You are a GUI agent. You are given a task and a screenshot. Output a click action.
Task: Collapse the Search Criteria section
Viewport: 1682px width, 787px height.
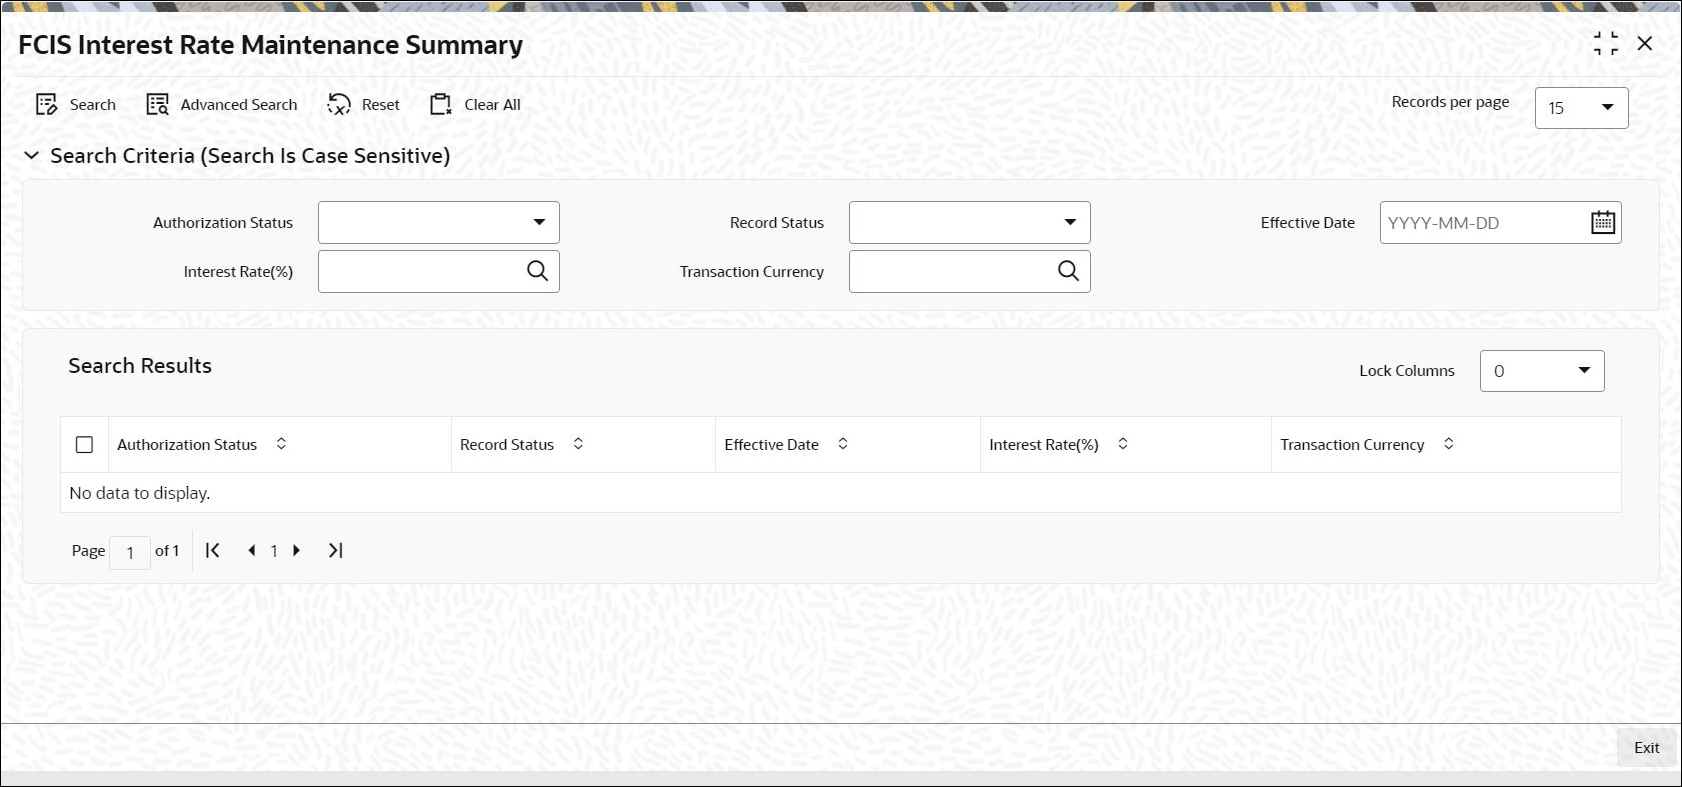pos(32,156)
